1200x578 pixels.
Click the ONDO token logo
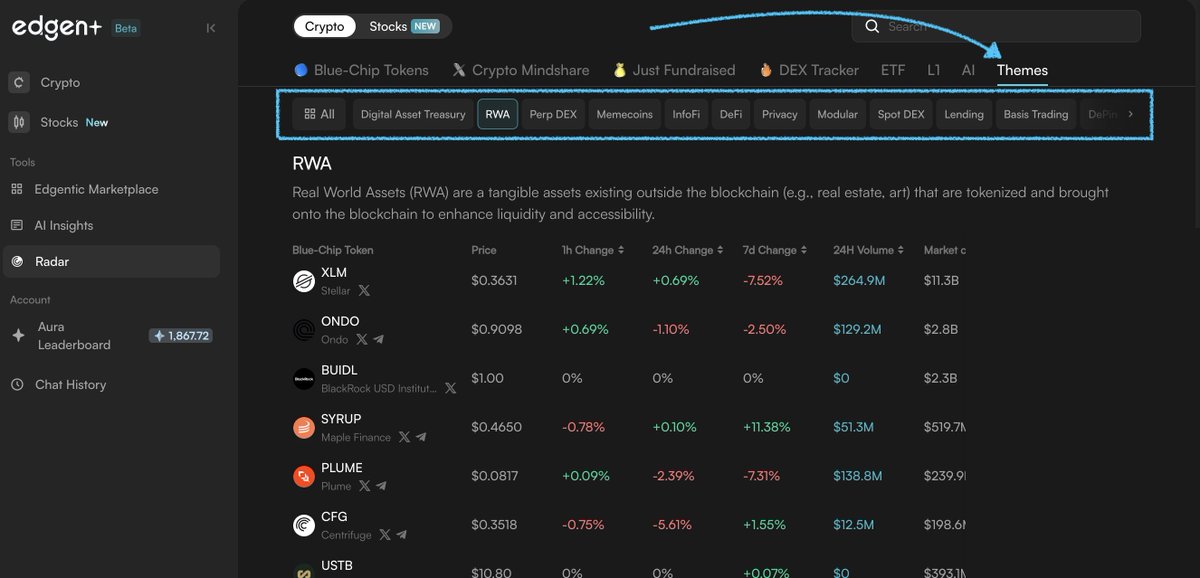point(304,330)
